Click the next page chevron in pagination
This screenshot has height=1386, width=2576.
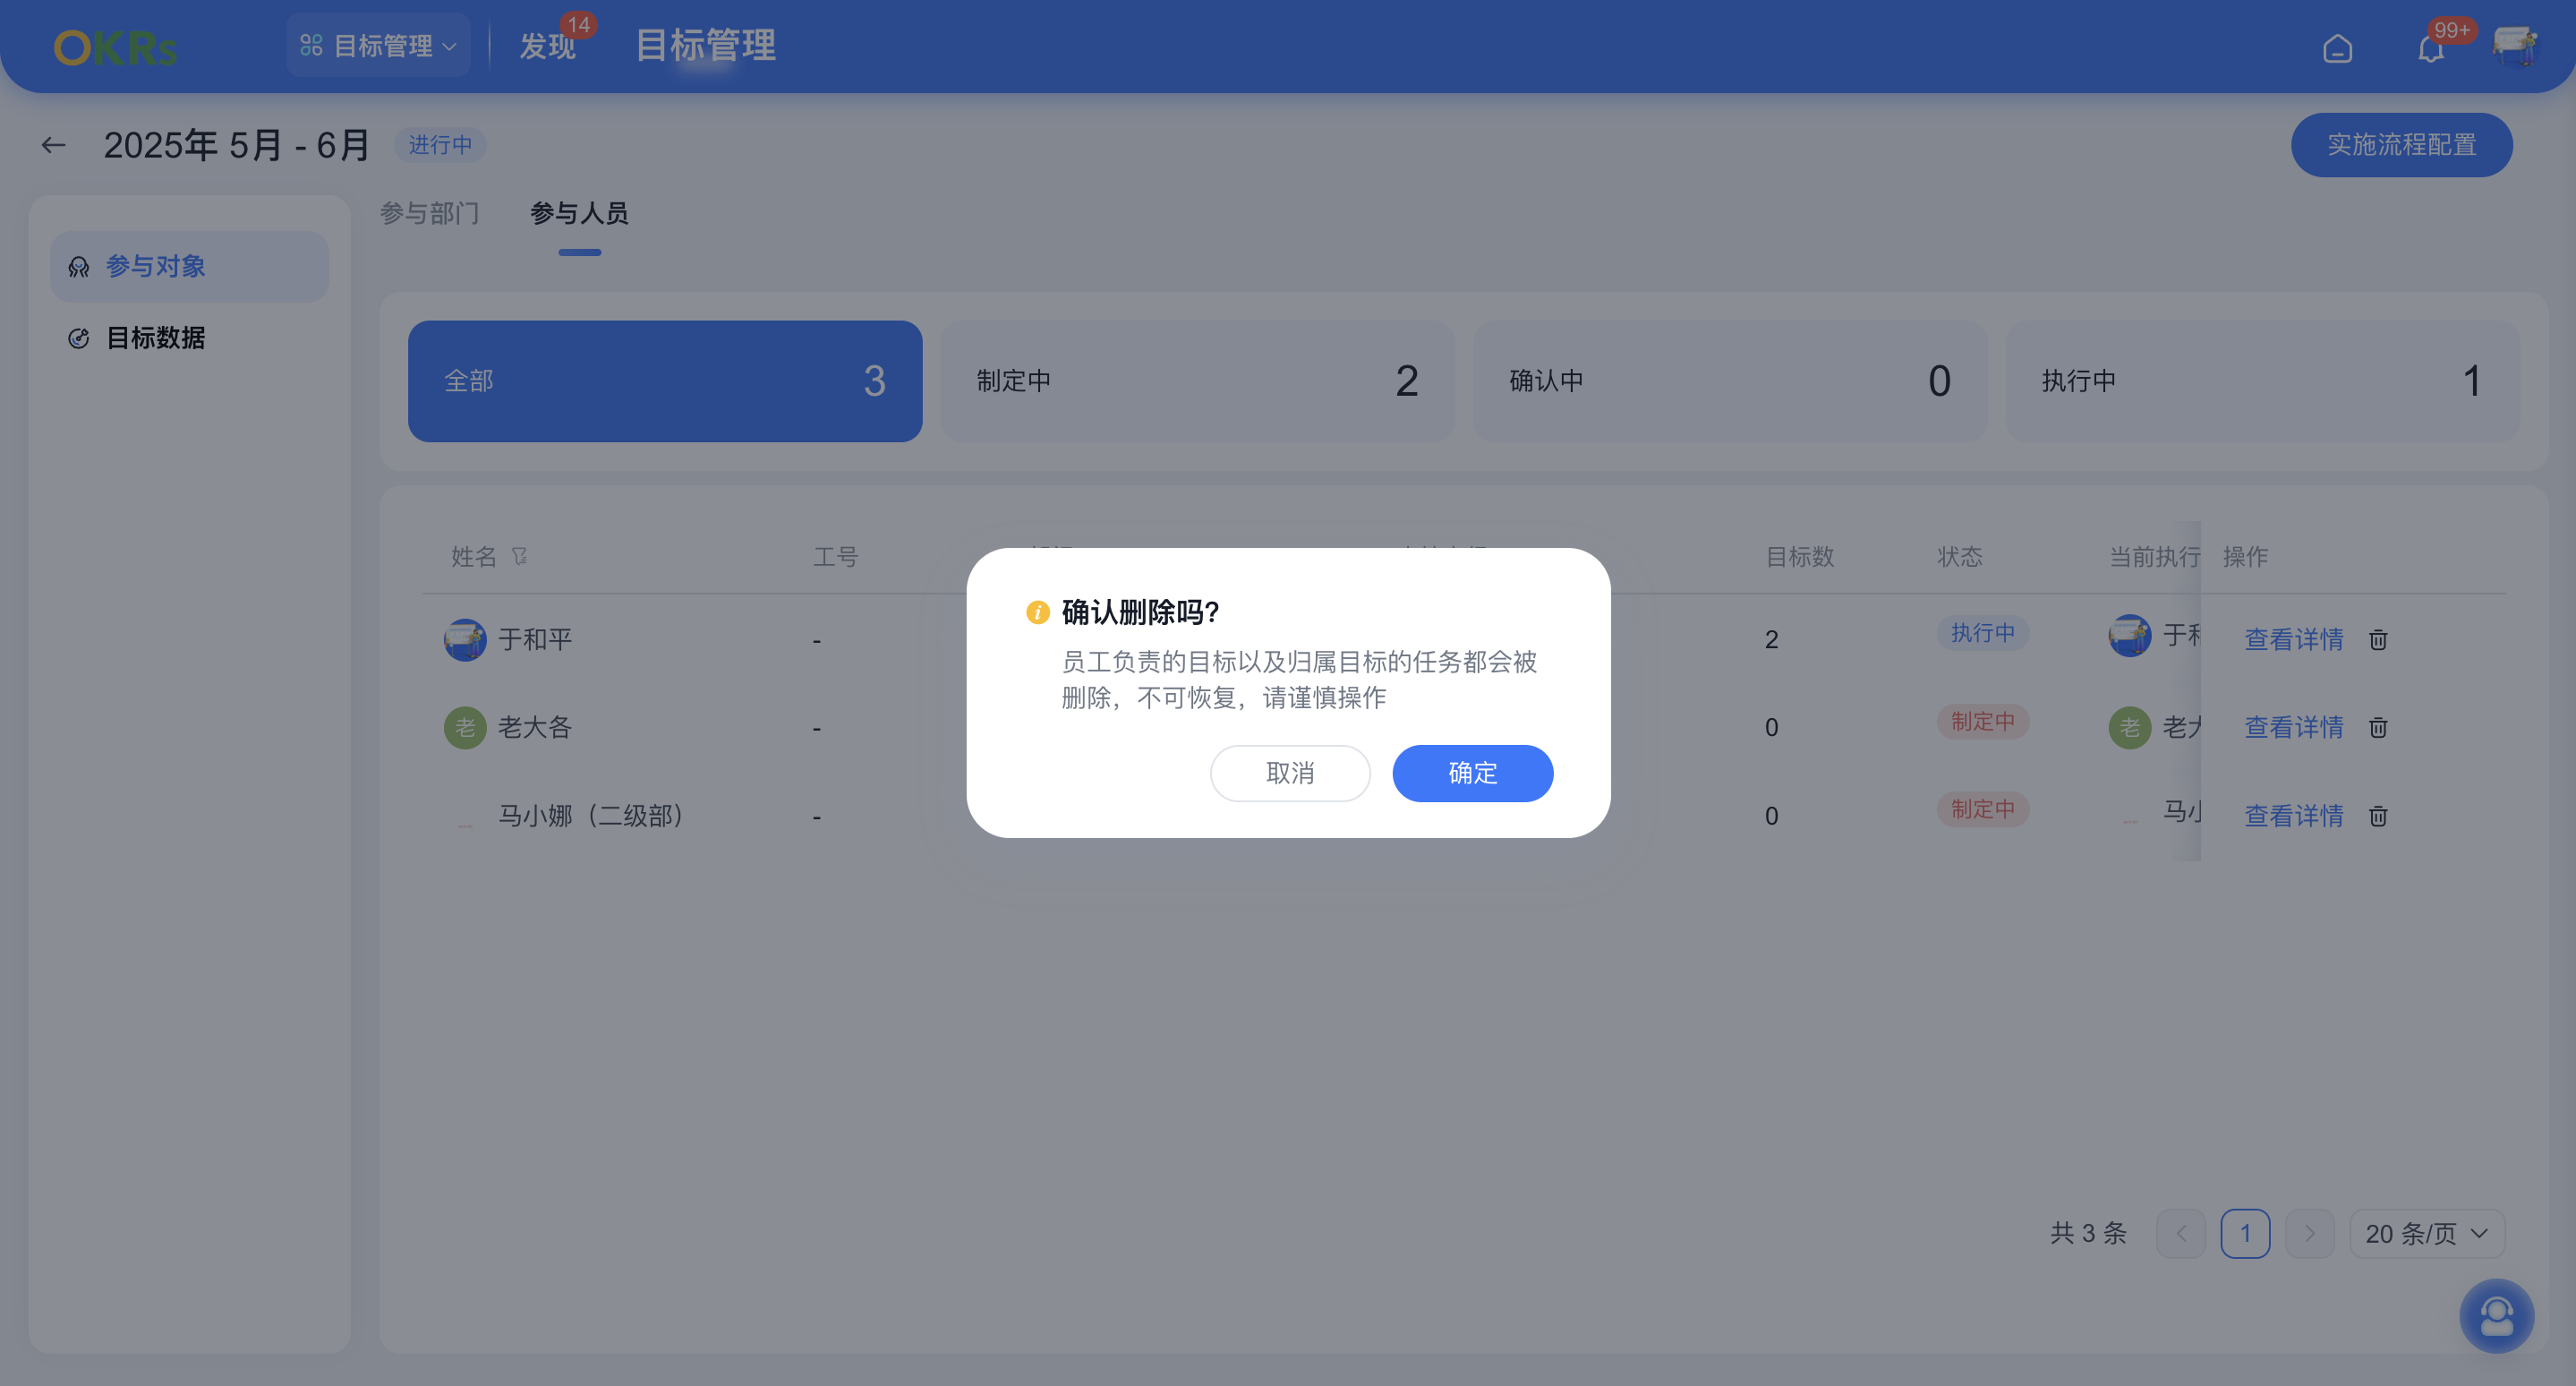[x=2310, y=1233]
